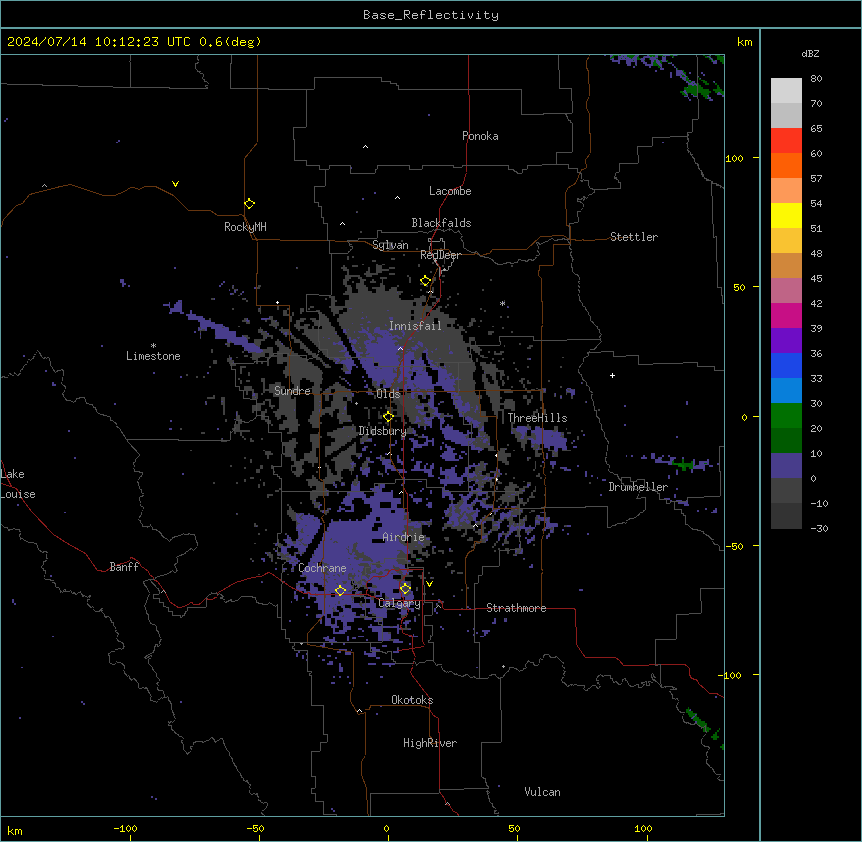The width and height of the screenshot is (862, 842).
Task: Click the Ponoka city label
Action: pyautogui.click(x=480, y=136)
